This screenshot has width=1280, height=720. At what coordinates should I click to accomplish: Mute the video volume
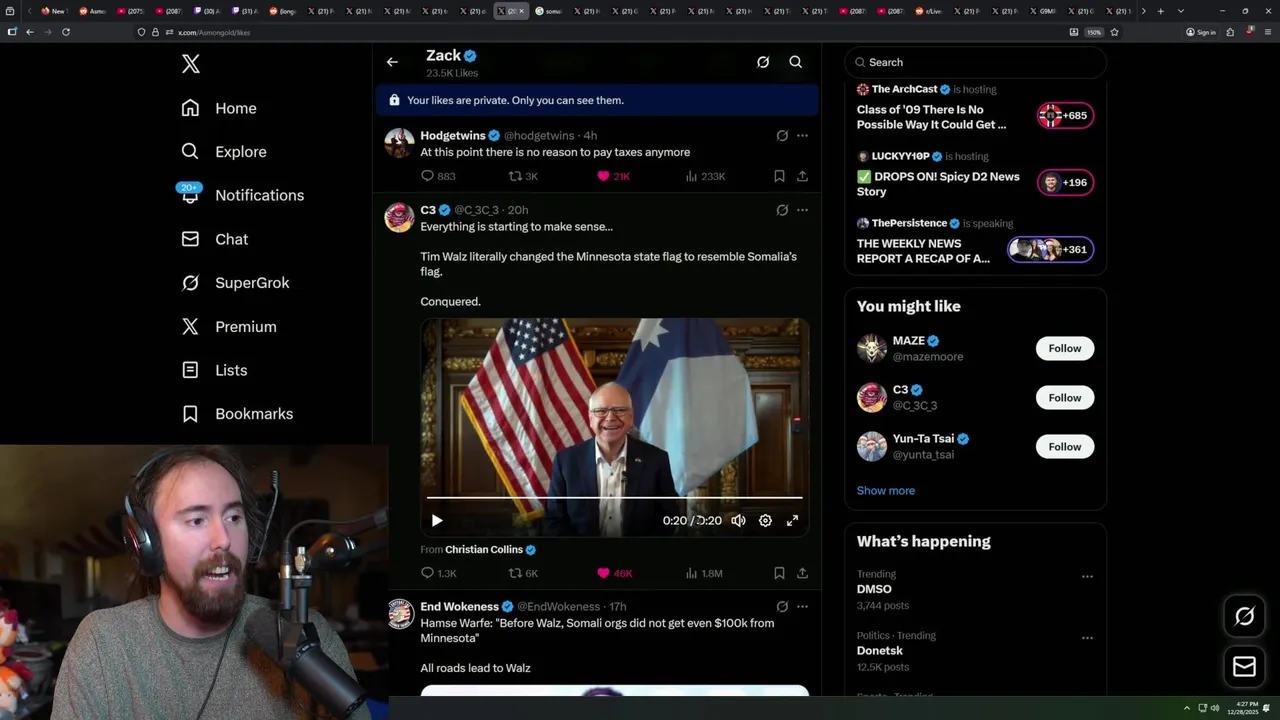coord(738,521)
